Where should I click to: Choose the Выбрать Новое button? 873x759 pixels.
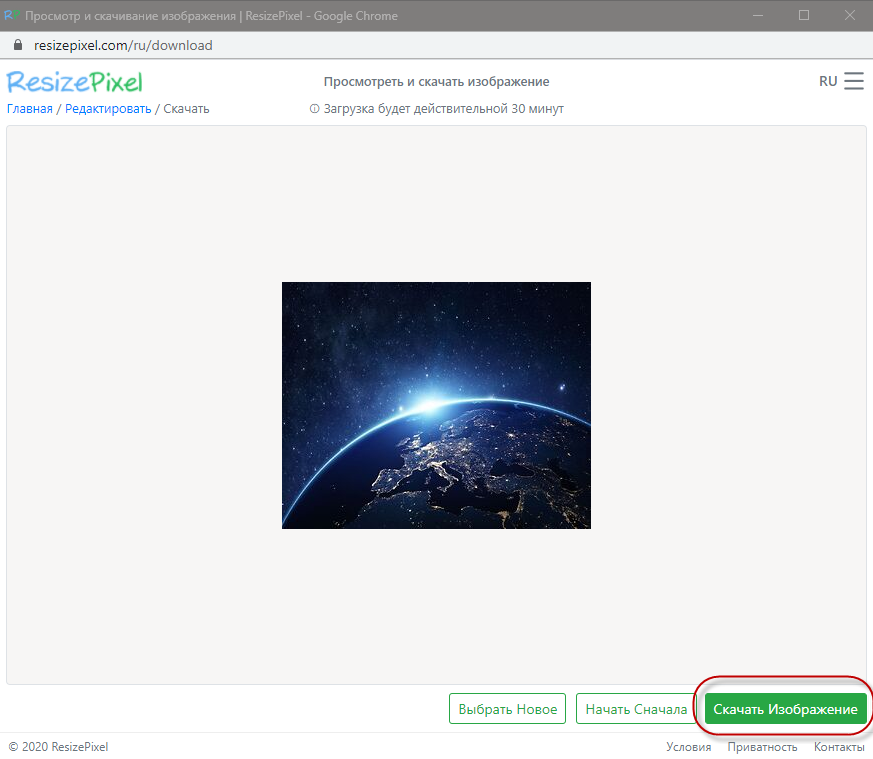(x=507, y=708)
